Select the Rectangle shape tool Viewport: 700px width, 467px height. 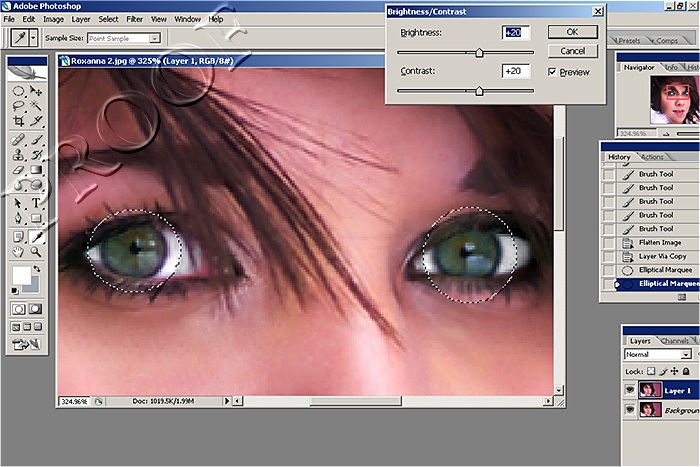[36, 218]
